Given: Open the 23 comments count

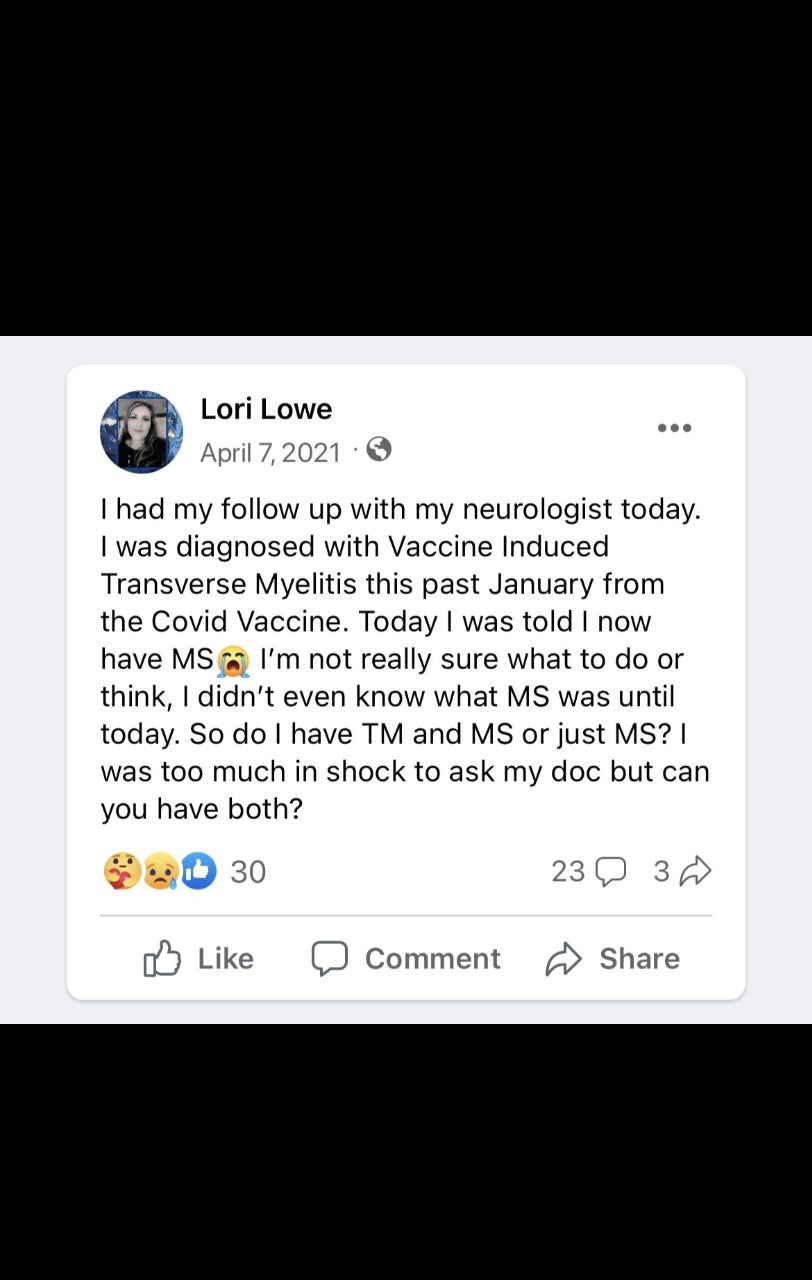Looking at the screenshot, I should (x=567, y=872).
